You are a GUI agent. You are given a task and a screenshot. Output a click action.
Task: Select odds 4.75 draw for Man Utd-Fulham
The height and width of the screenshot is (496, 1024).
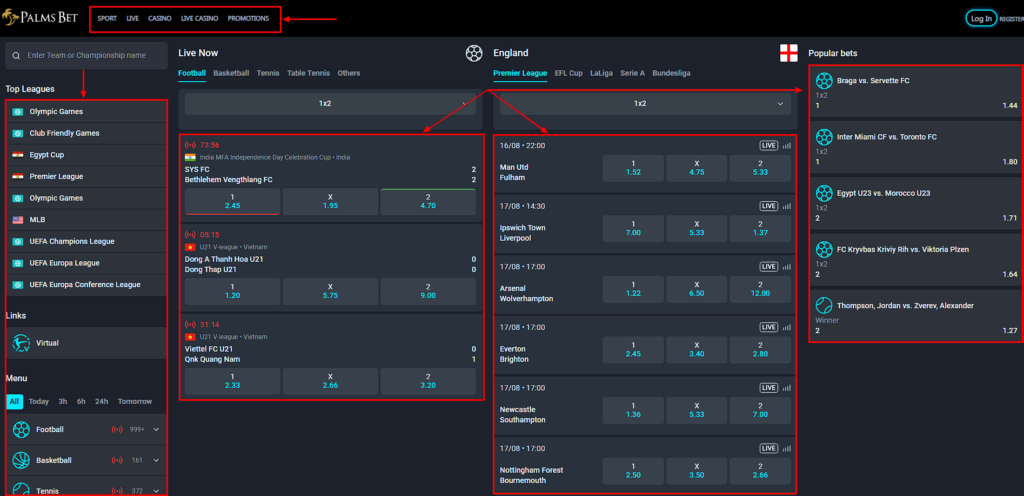(x=696, y=167)
